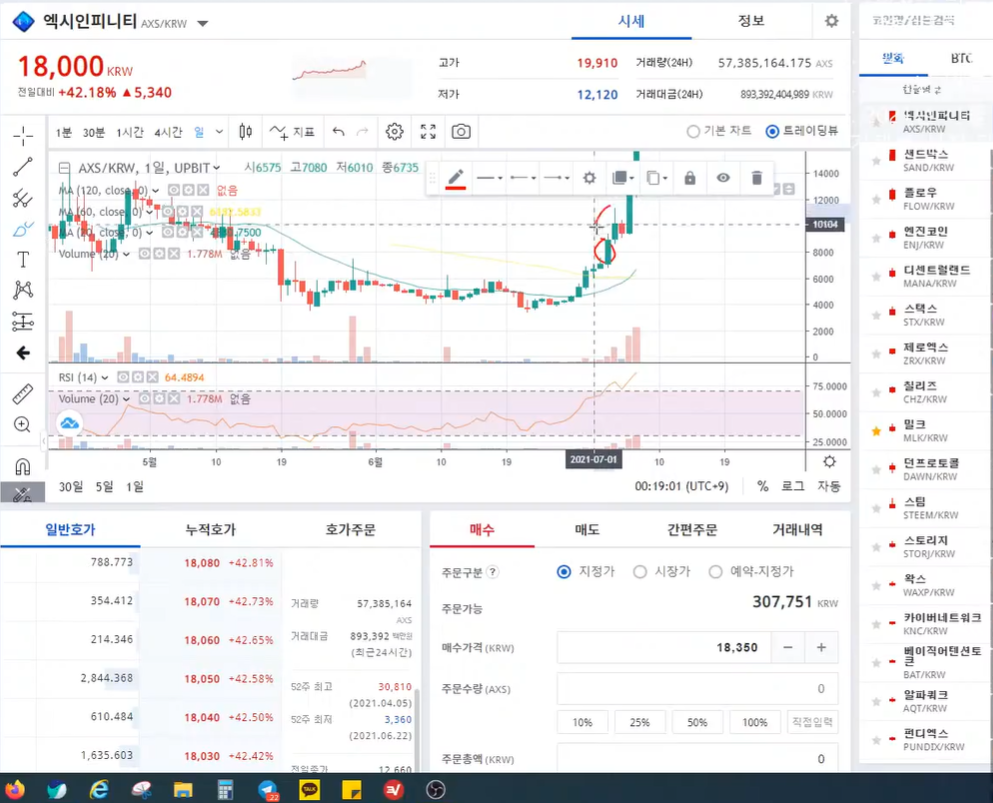
Task: Hide the RSI (14) indicator
Action: click(x=123, y=377)
